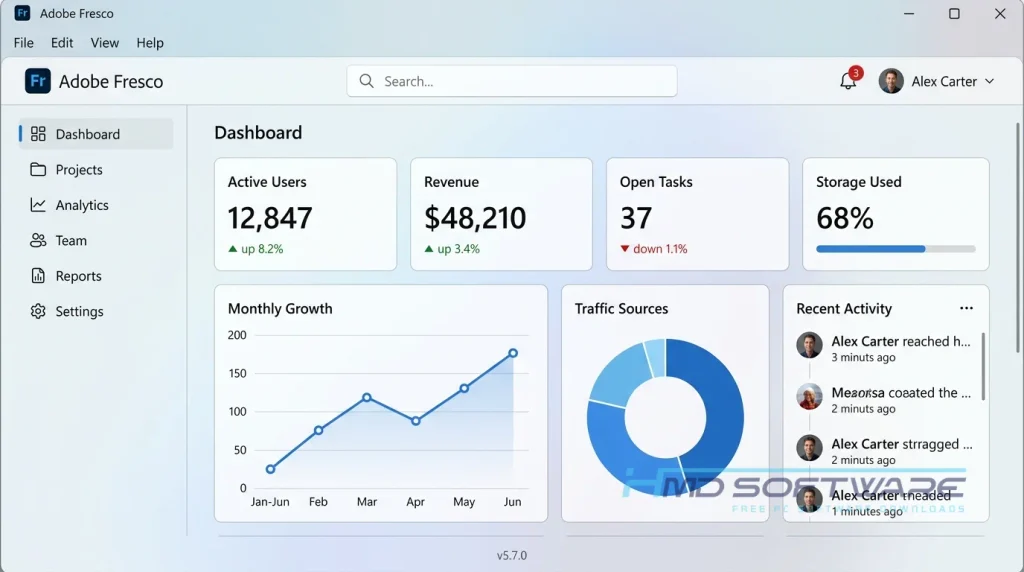1024x572 pixels.
Task: Click the Analytics chart icon
Action: point(38,205)
